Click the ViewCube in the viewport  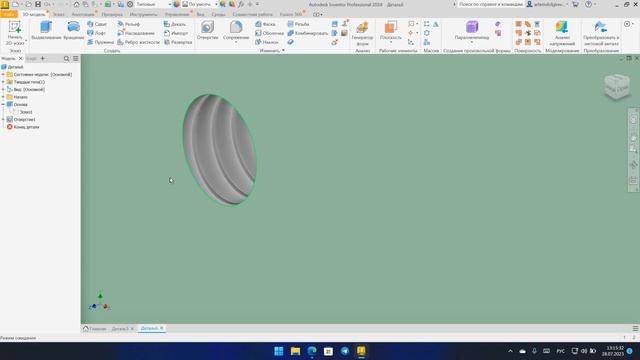[x=617, y=87]
